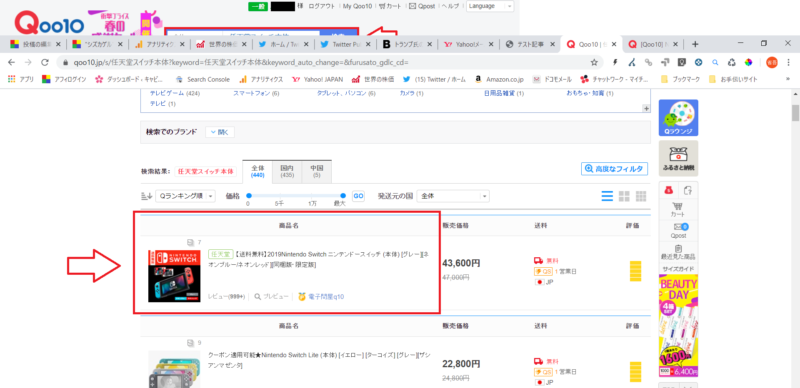Switch to list view layout
Viewport: 800px width, 388px height.
coord(607,196)
